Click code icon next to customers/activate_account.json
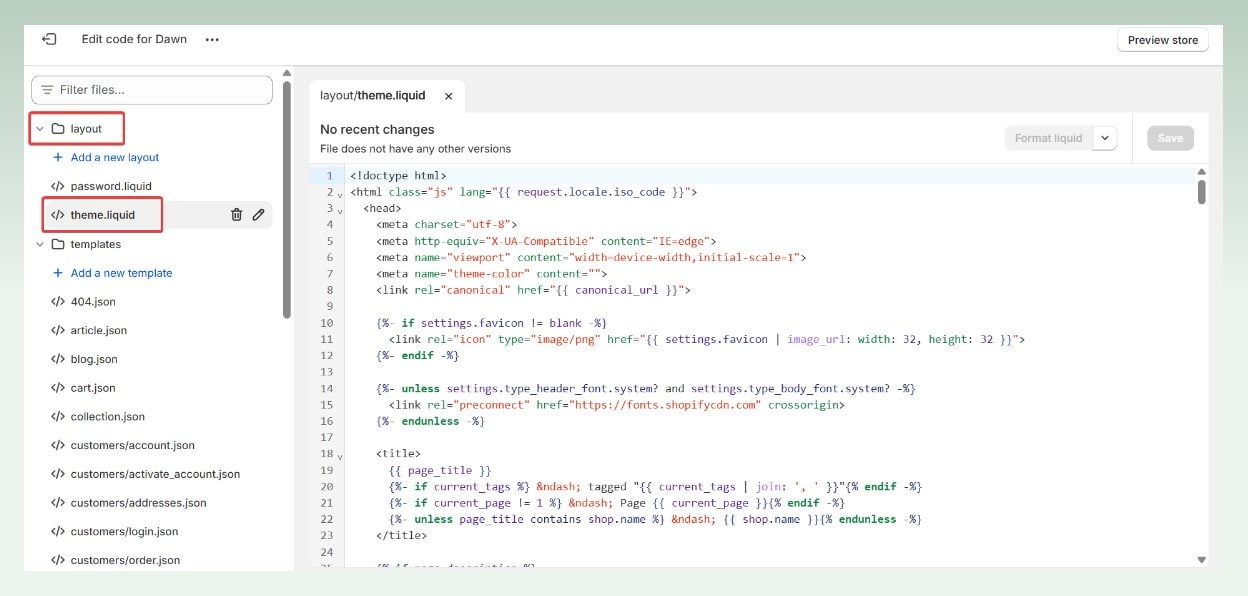 [x=58, y=475]
